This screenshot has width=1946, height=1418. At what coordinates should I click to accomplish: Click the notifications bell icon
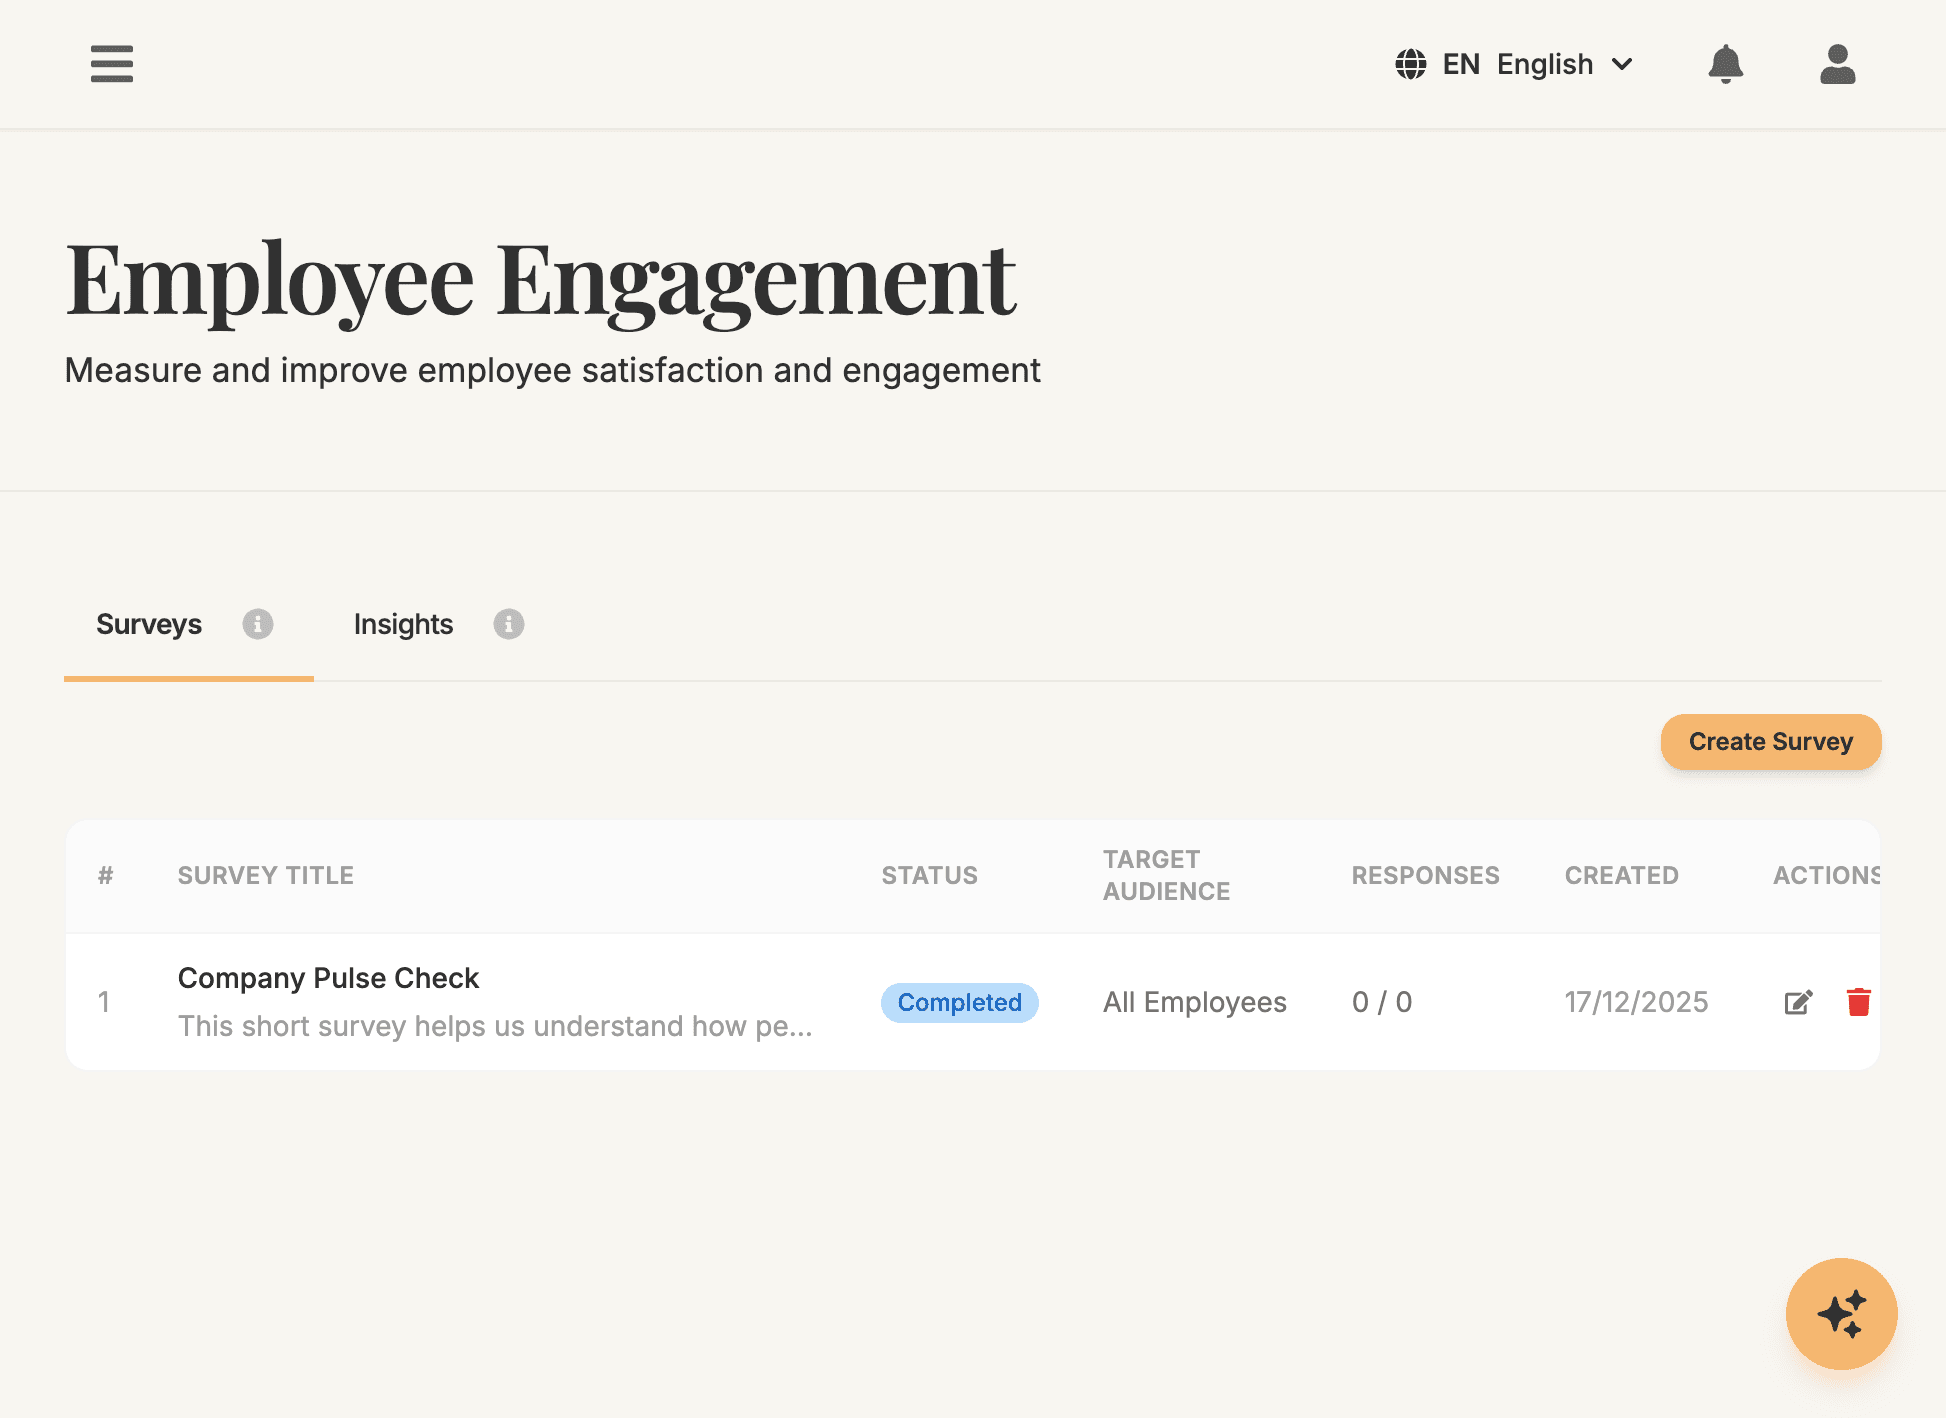click(1725, 64)
